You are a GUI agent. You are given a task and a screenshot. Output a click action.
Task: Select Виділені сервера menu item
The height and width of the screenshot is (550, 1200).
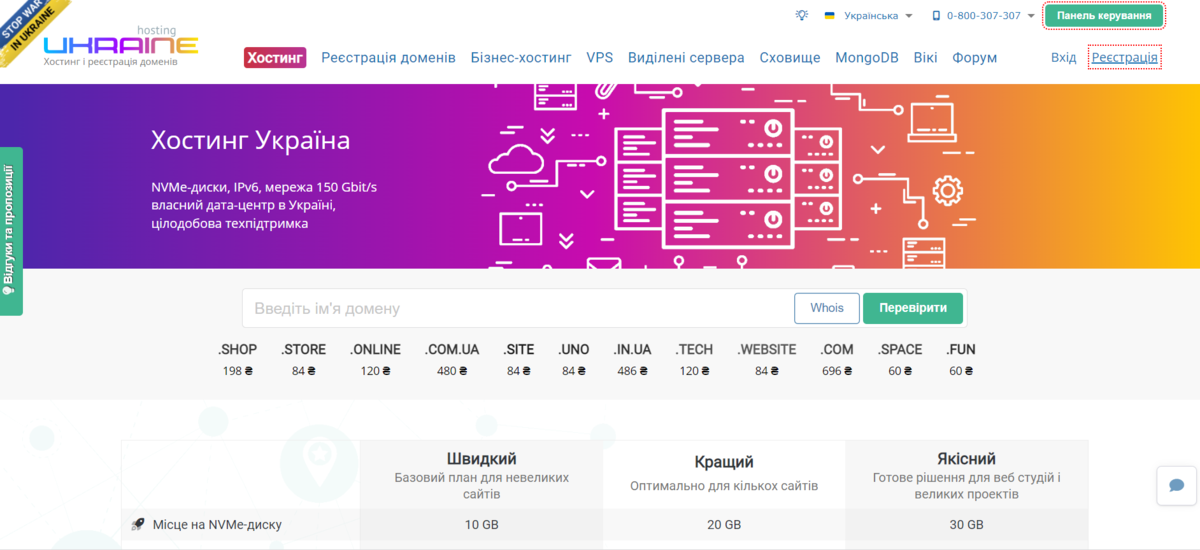(686, 57)
